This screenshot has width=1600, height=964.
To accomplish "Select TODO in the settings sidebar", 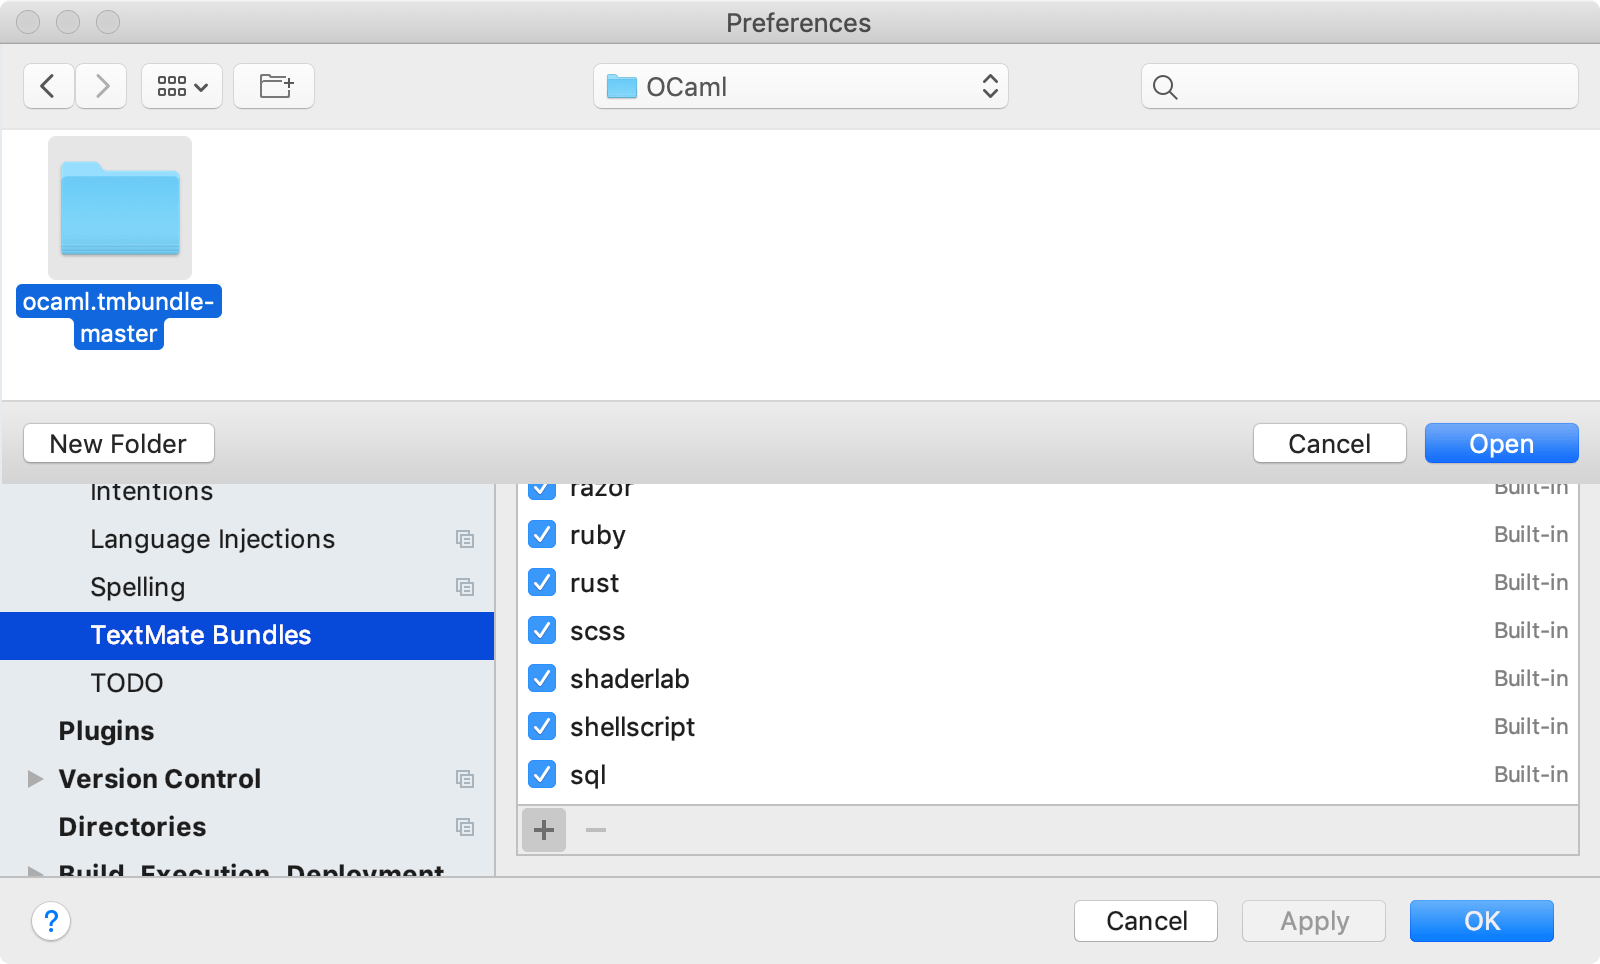I will coord(127,683).
